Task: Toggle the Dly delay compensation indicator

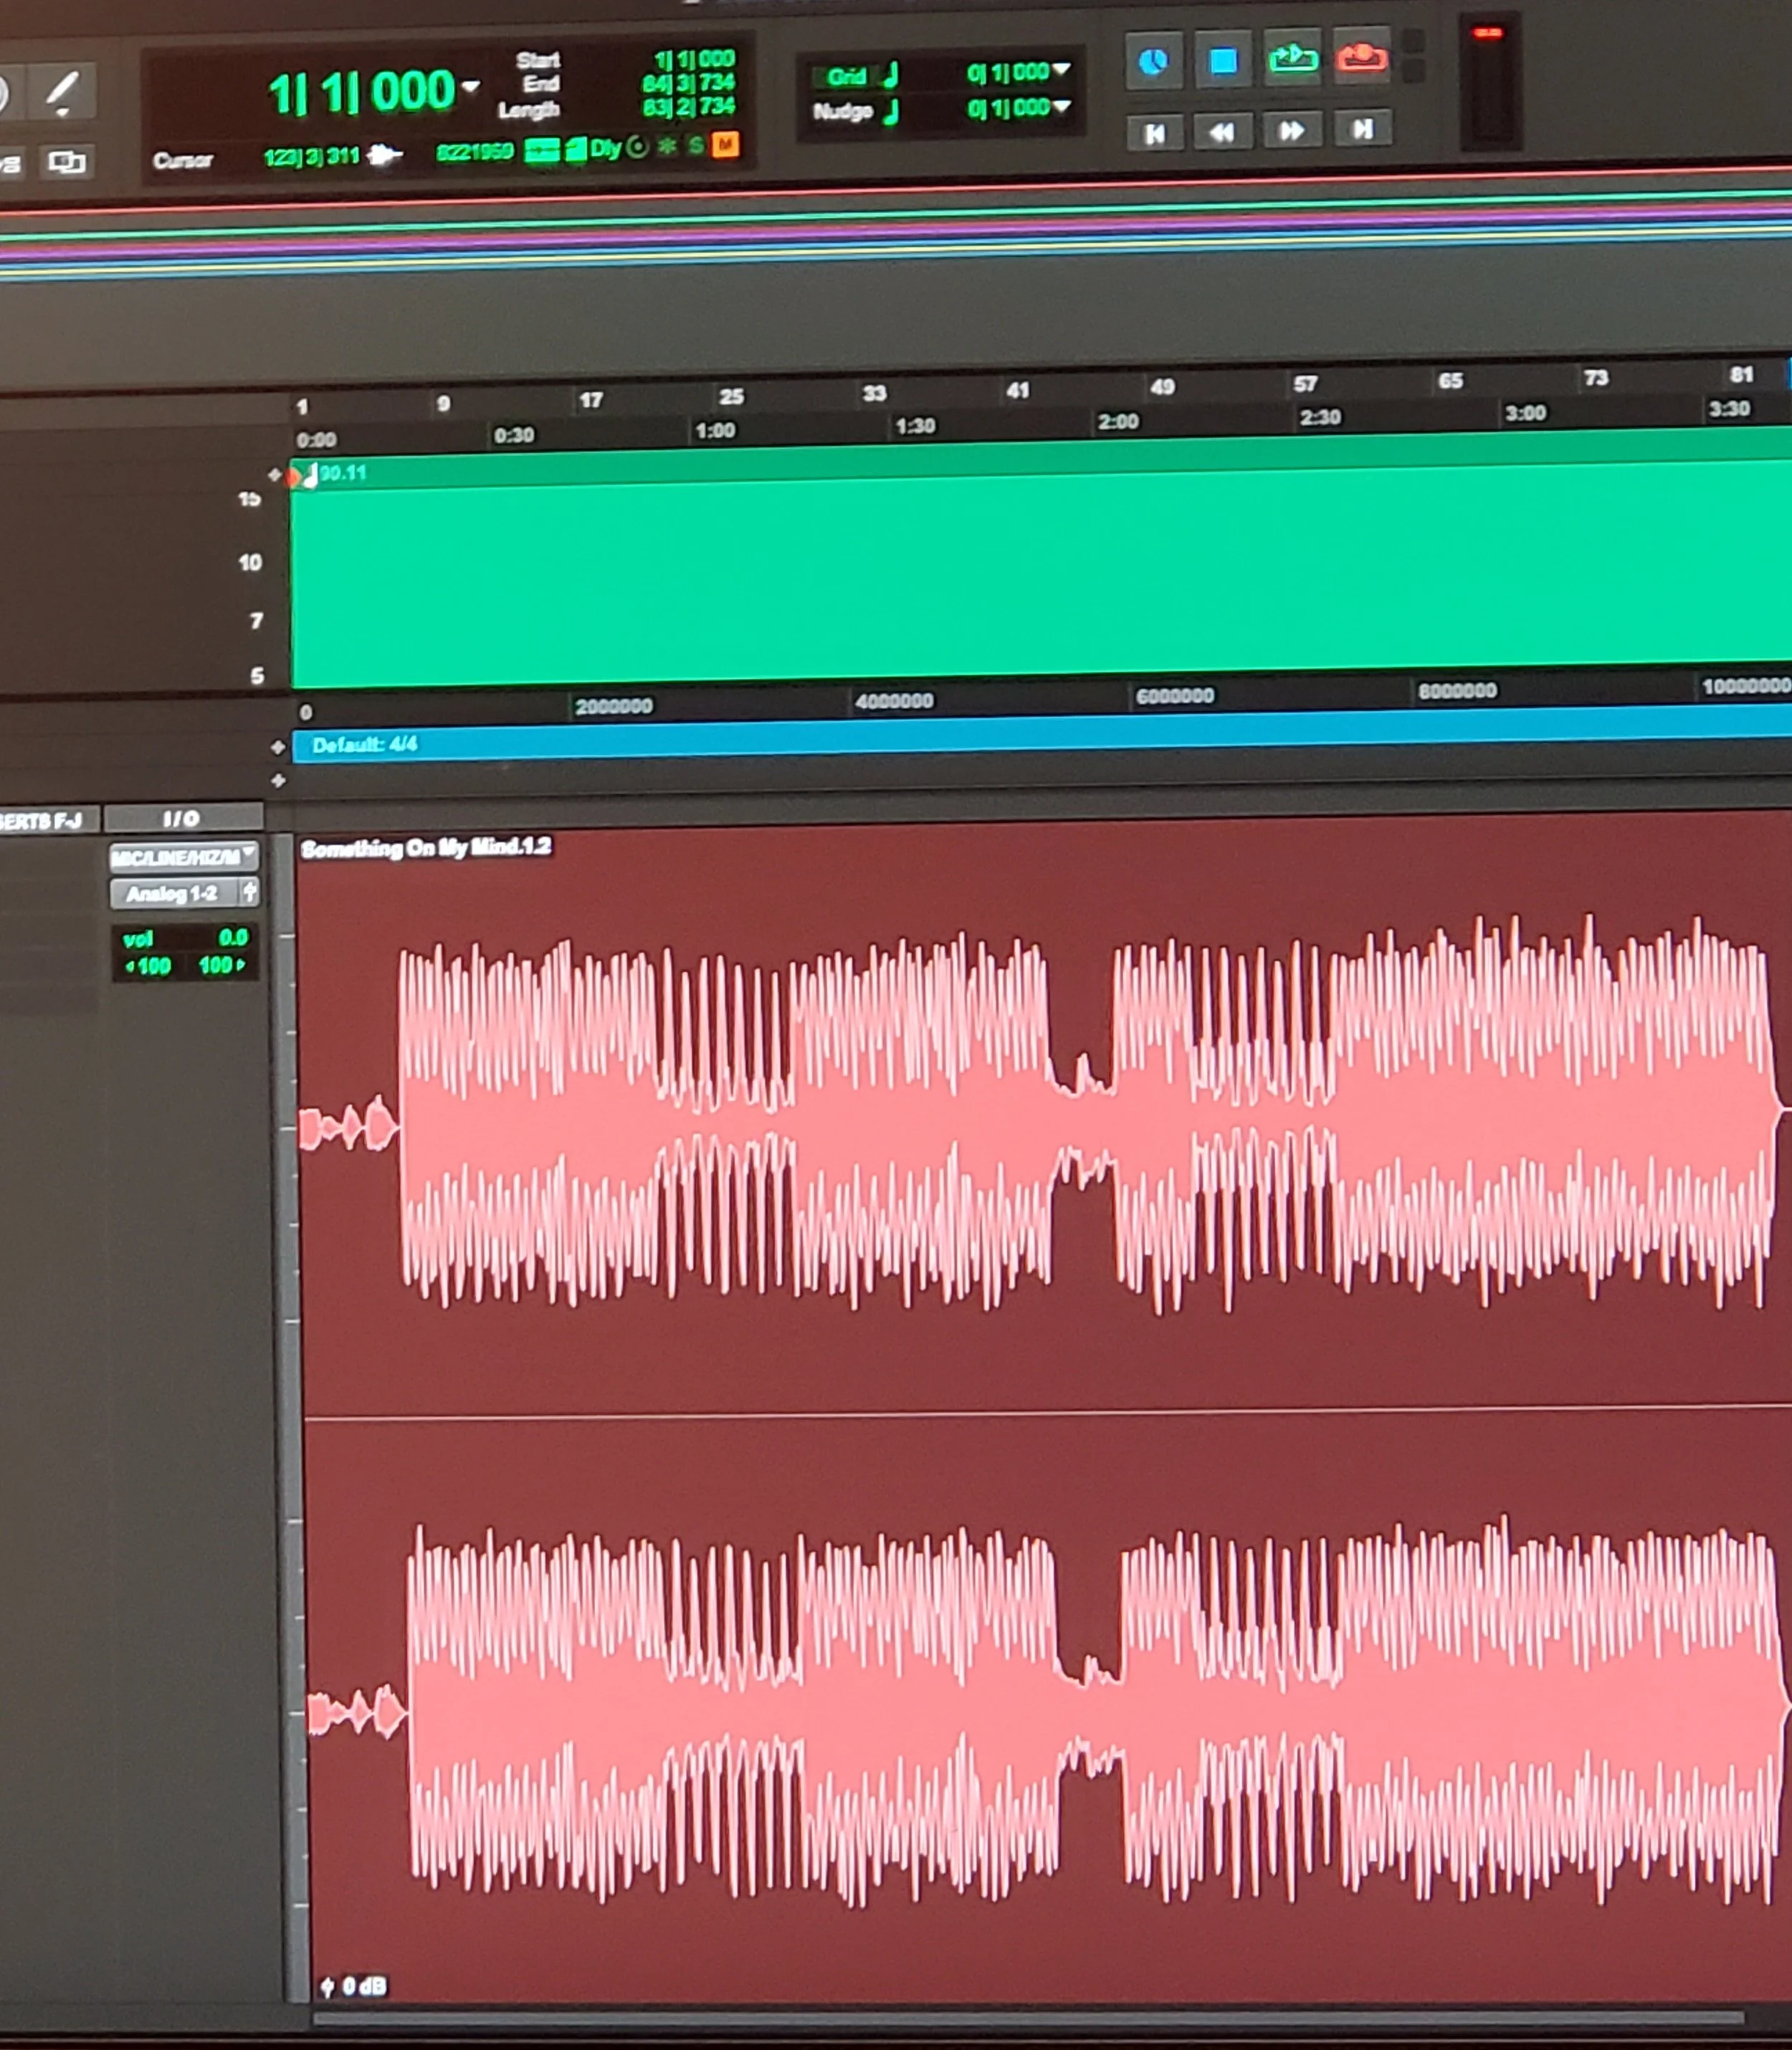Action: tap(605, 148)
